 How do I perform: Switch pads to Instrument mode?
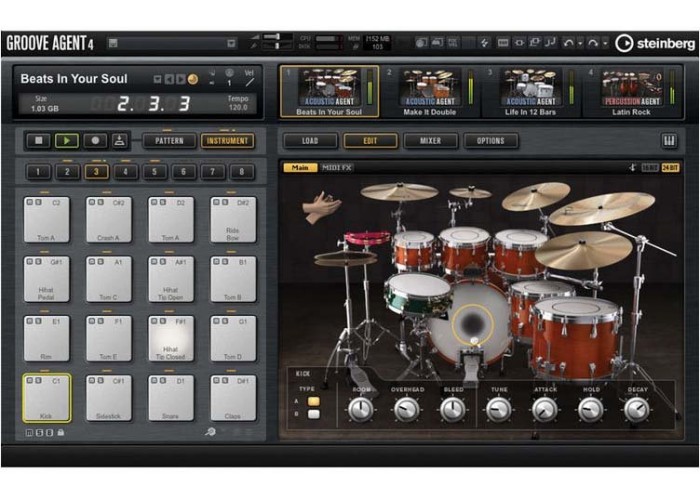[x=227, y=141]
